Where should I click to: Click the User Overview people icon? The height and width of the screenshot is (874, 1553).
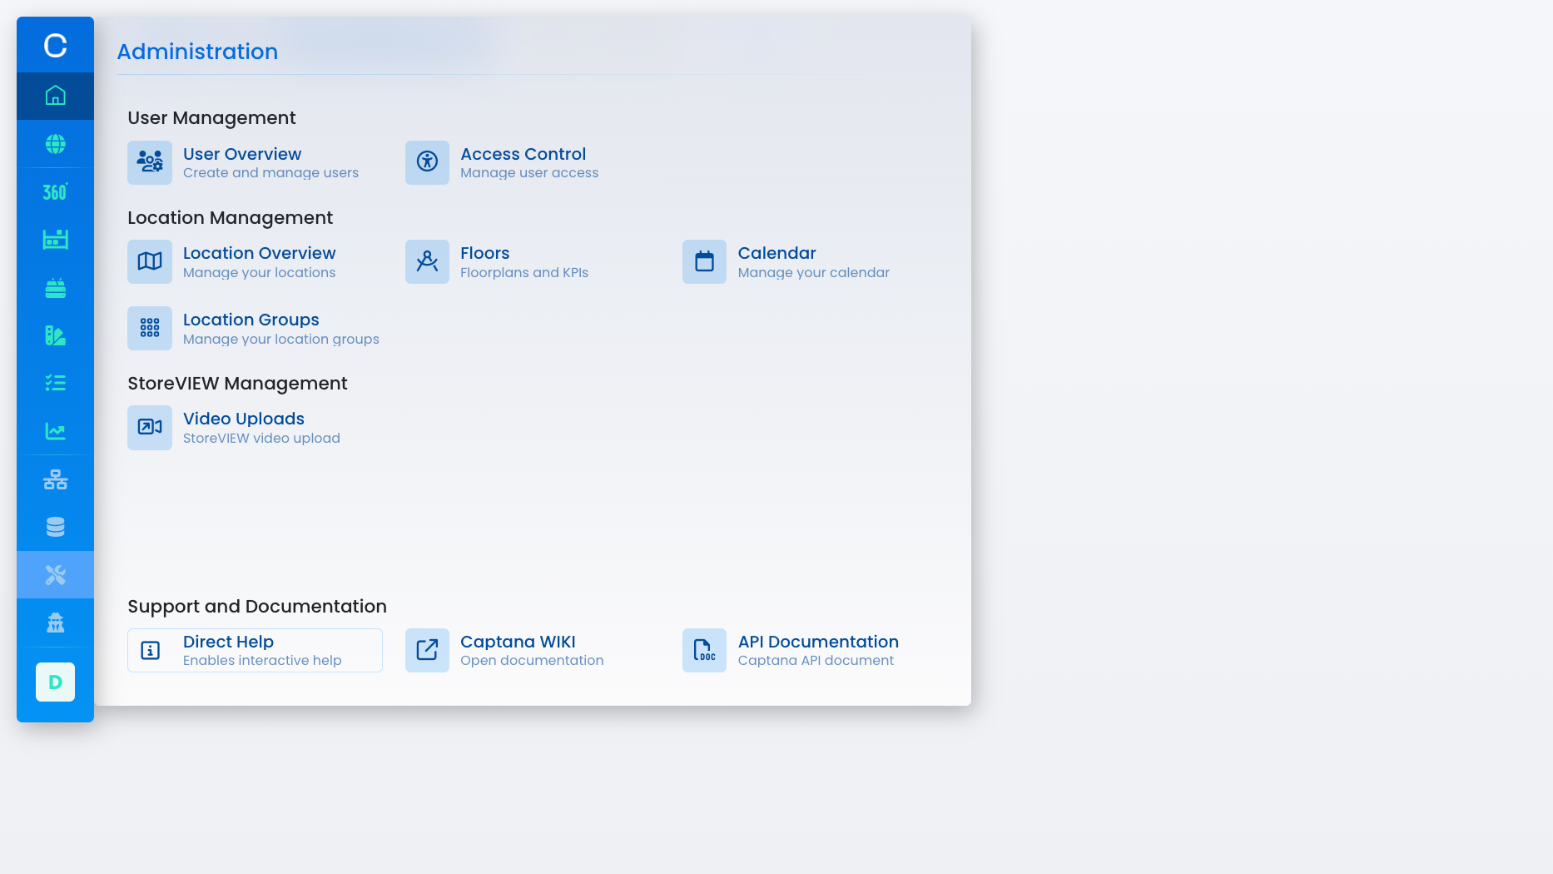(x=150, y=162)
